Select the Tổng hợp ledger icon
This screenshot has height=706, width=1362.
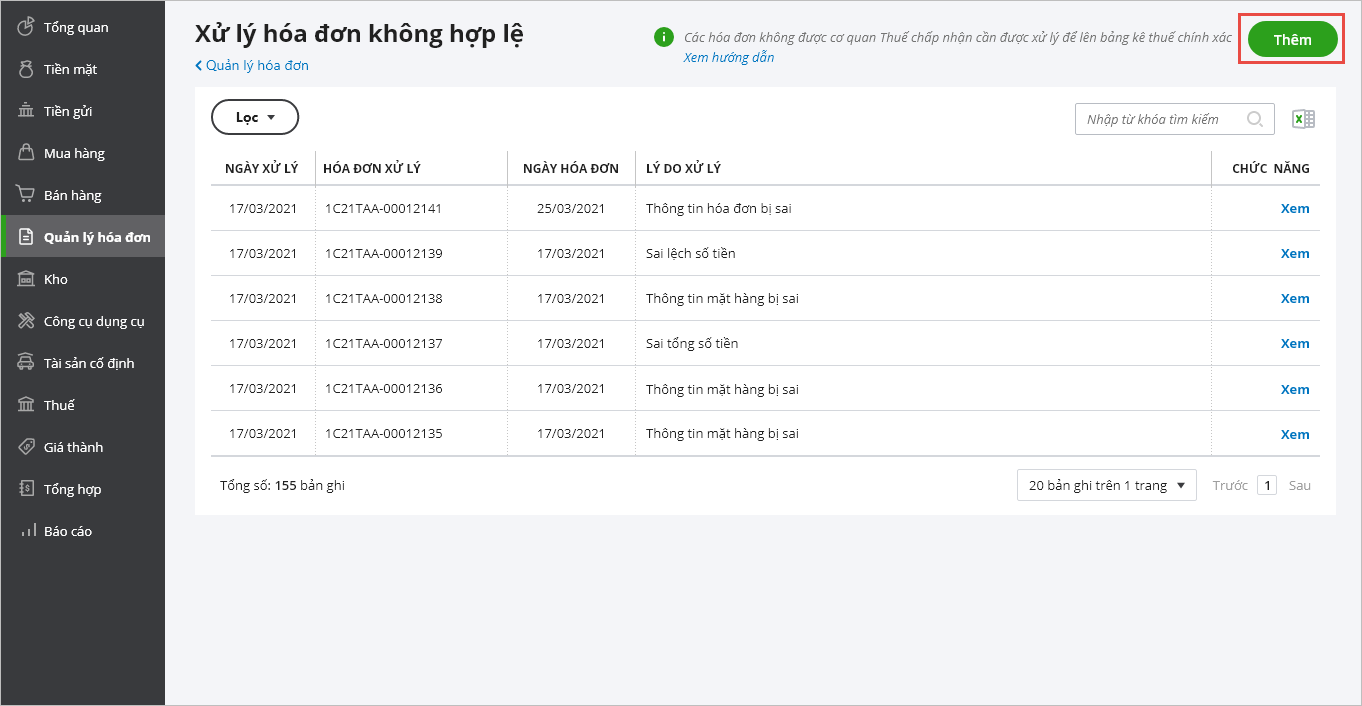(x=26, y=489)
